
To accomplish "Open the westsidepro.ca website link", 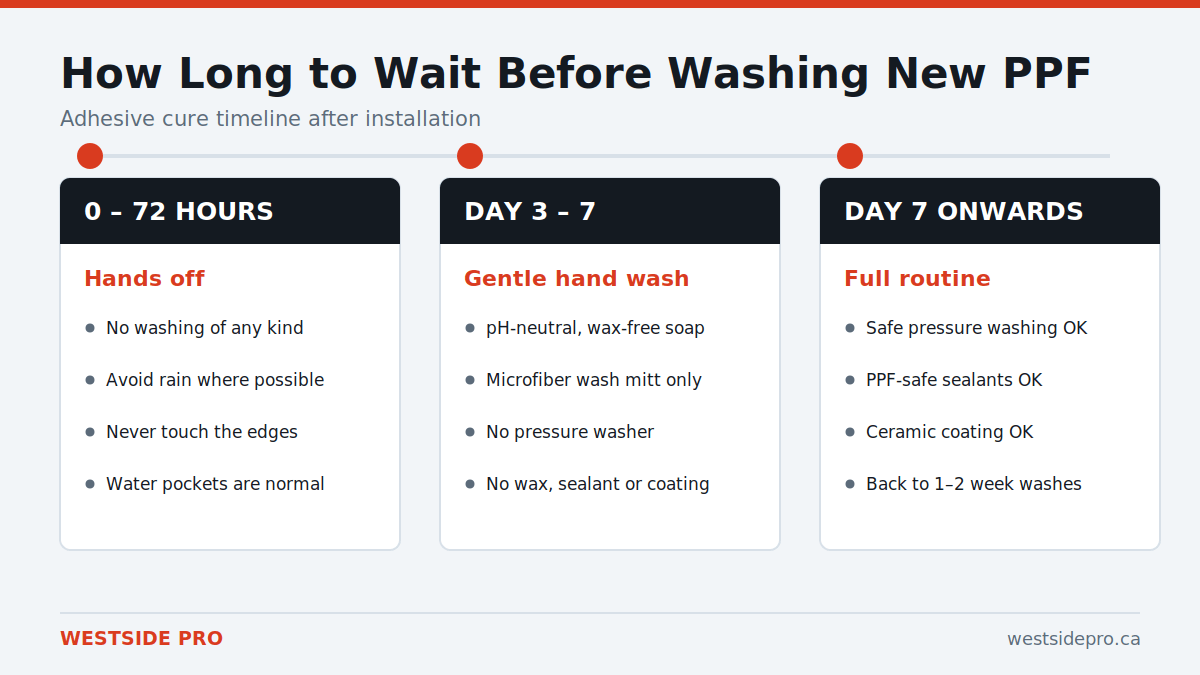I will 1073,639.
